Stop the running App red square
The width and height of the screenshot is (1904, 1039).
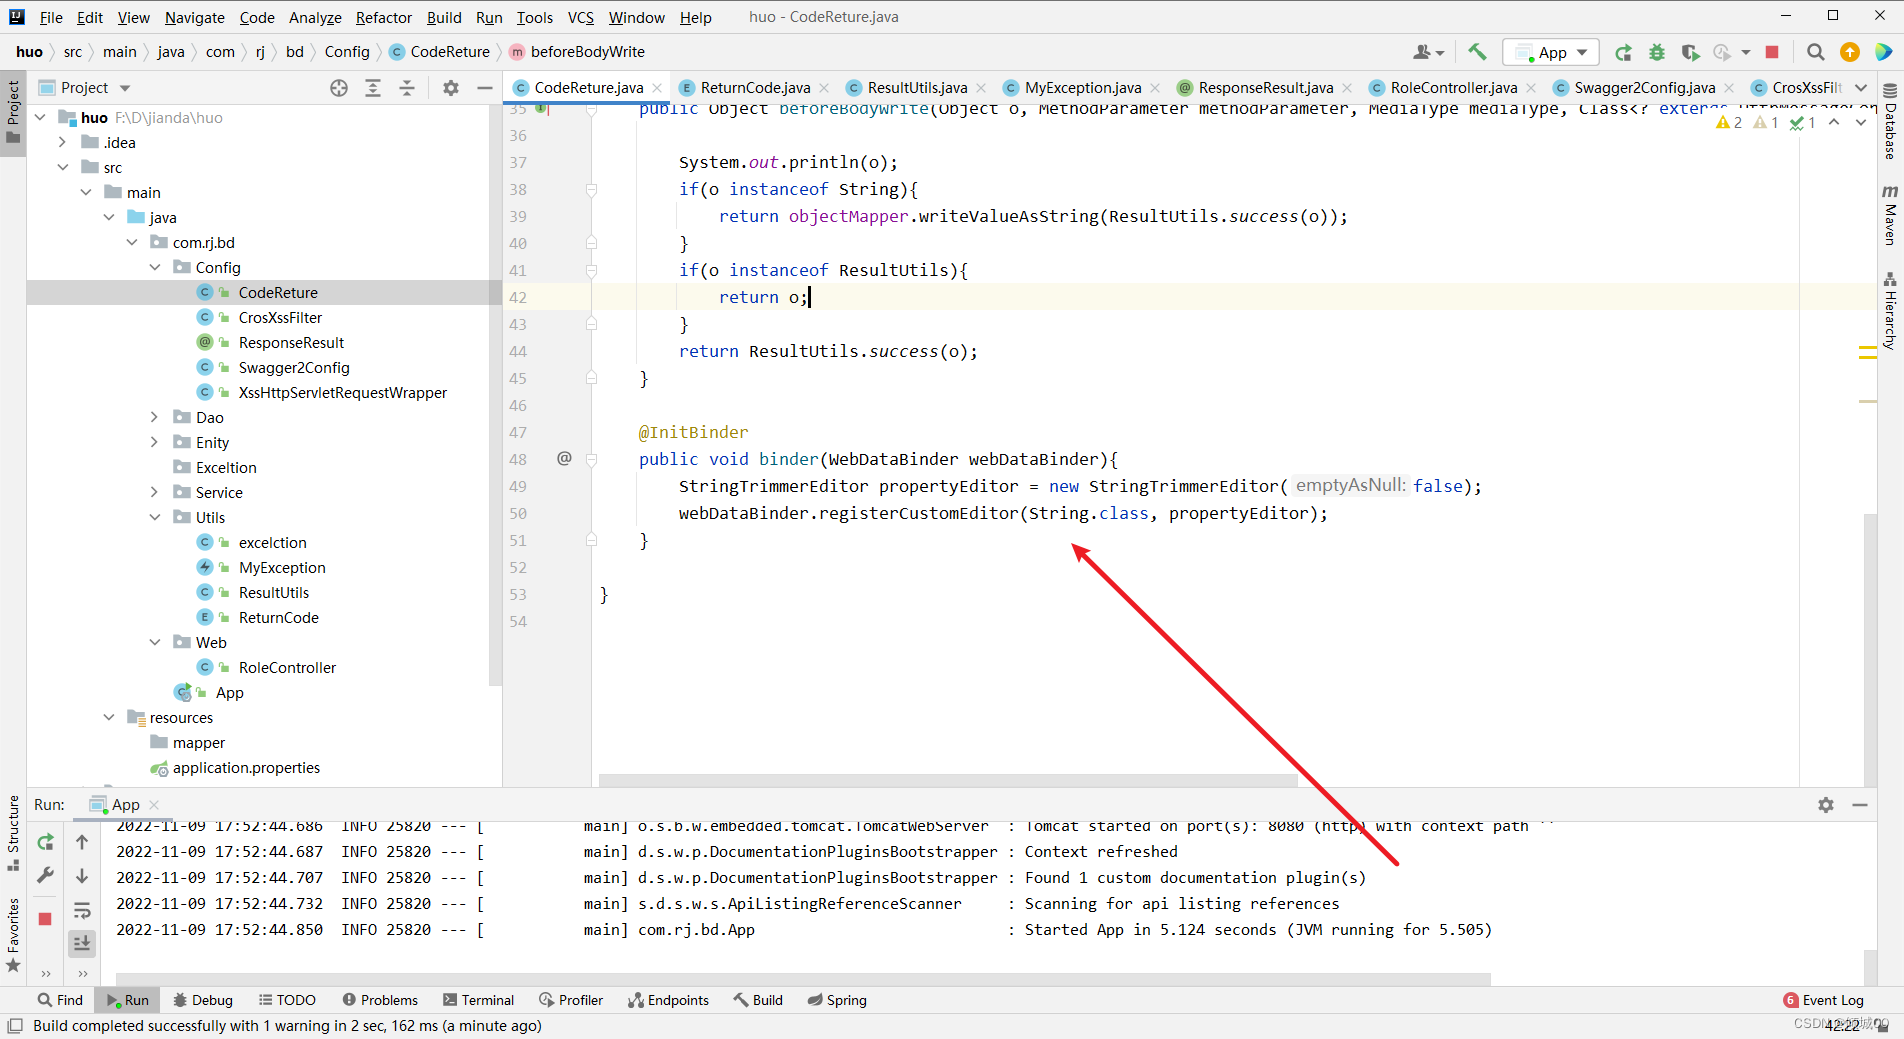(1772, 52)
